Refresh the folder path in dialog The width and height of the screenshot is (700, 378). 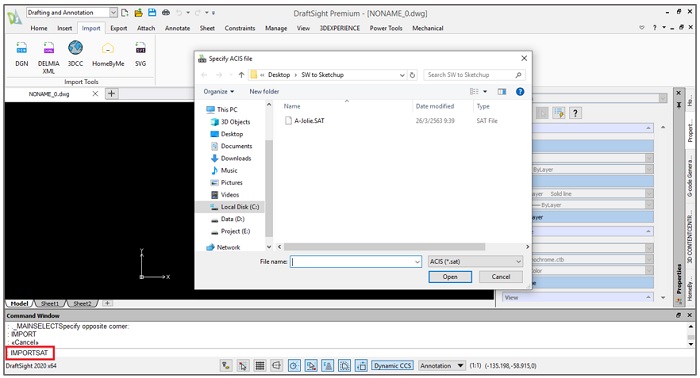412,75
